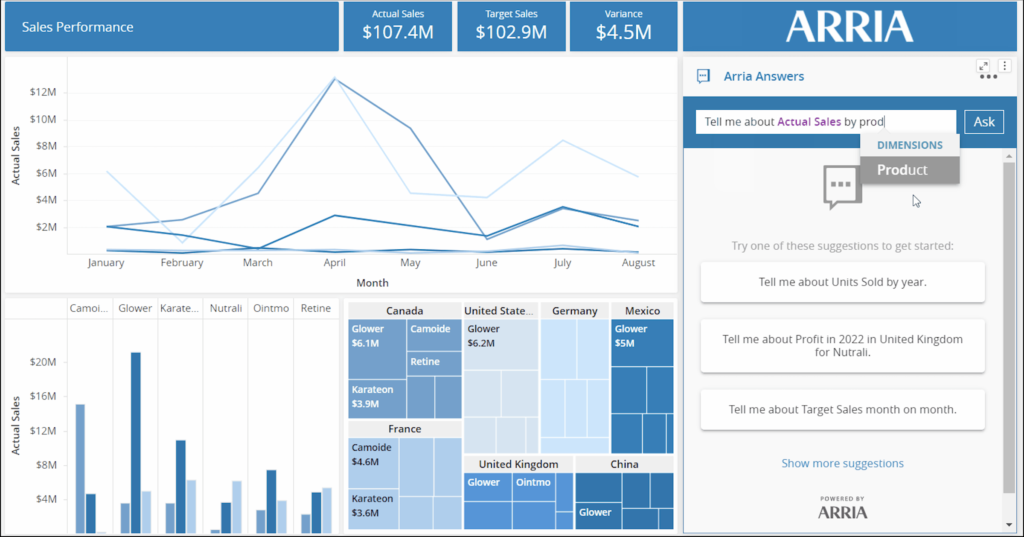This screenshot has height=537, width=1024.
Task: Click the $12M label on line chart axis
Action: 43,92
